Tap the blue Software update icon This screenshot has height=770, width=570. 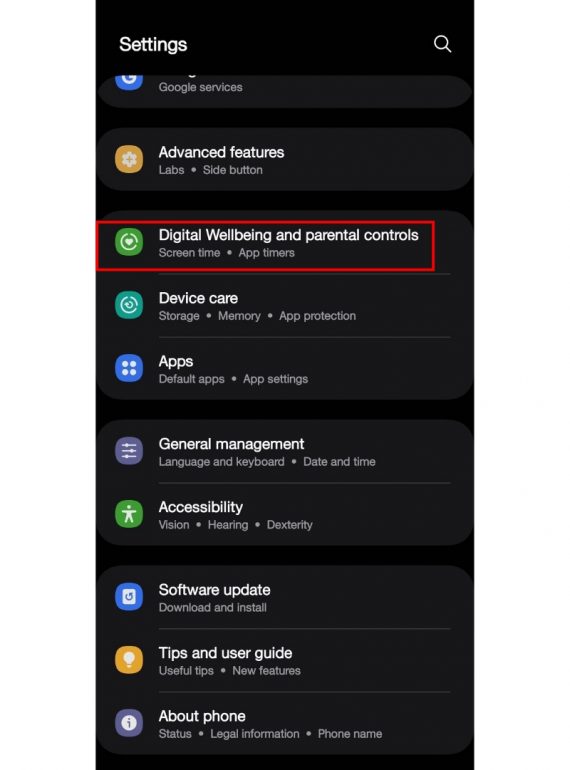(x=129, y=597)
